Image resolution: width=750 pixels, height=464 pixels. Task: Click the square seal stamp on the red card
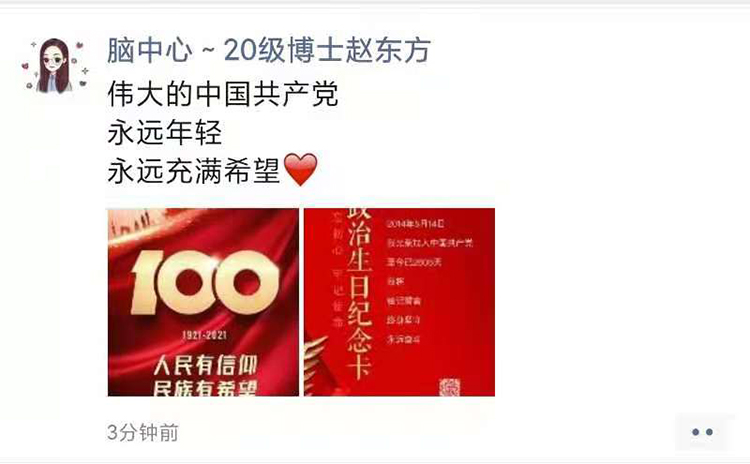coord(449,387)
